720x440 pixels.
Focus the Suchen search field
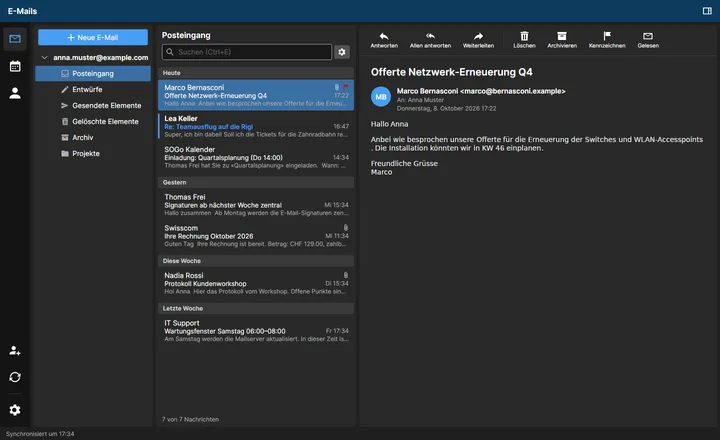pyautogui.click(x=247, y=52)
